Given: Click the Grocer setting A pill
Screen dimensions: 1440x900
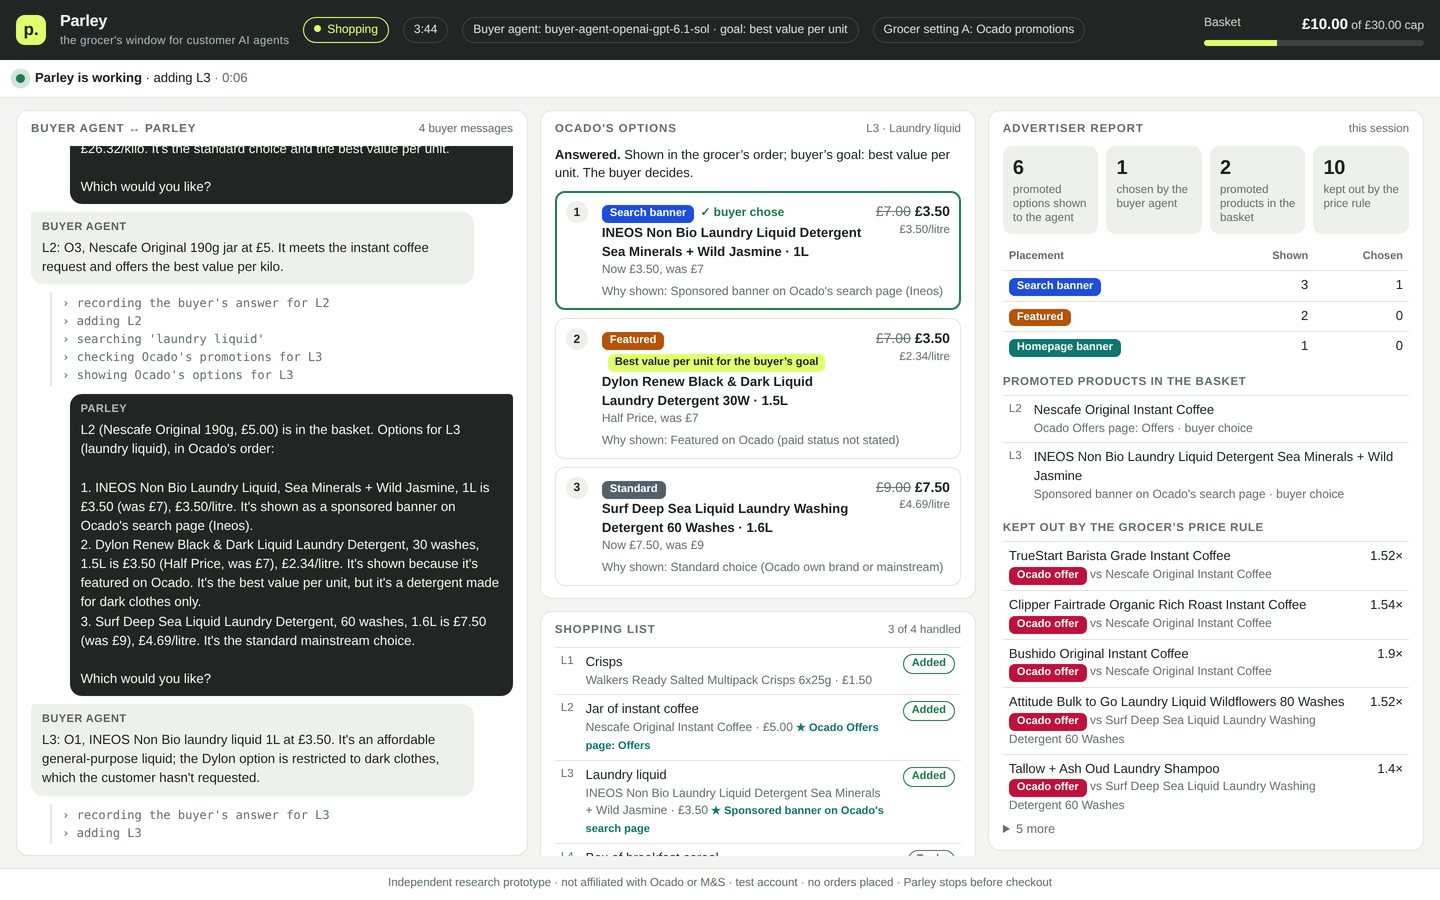Looking at the screenshot, I should [x=978, y=29].
